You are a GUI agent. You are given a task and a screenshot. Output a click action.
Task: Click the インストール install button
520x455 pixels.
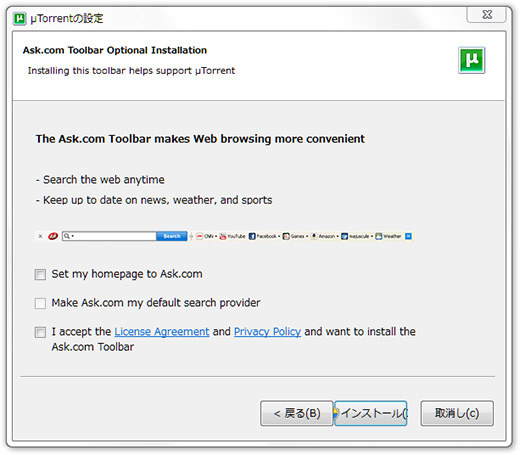[x=371, y=413]
